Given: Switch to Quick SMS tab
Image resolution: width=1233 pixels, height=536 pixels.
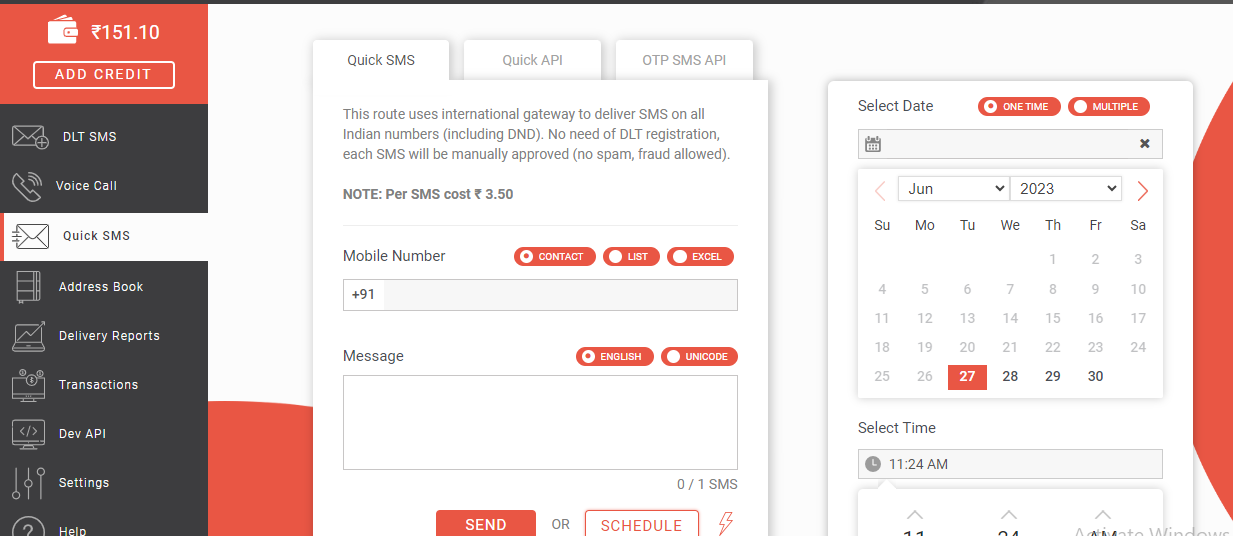Looking at the screenshot, I should 381,60.
